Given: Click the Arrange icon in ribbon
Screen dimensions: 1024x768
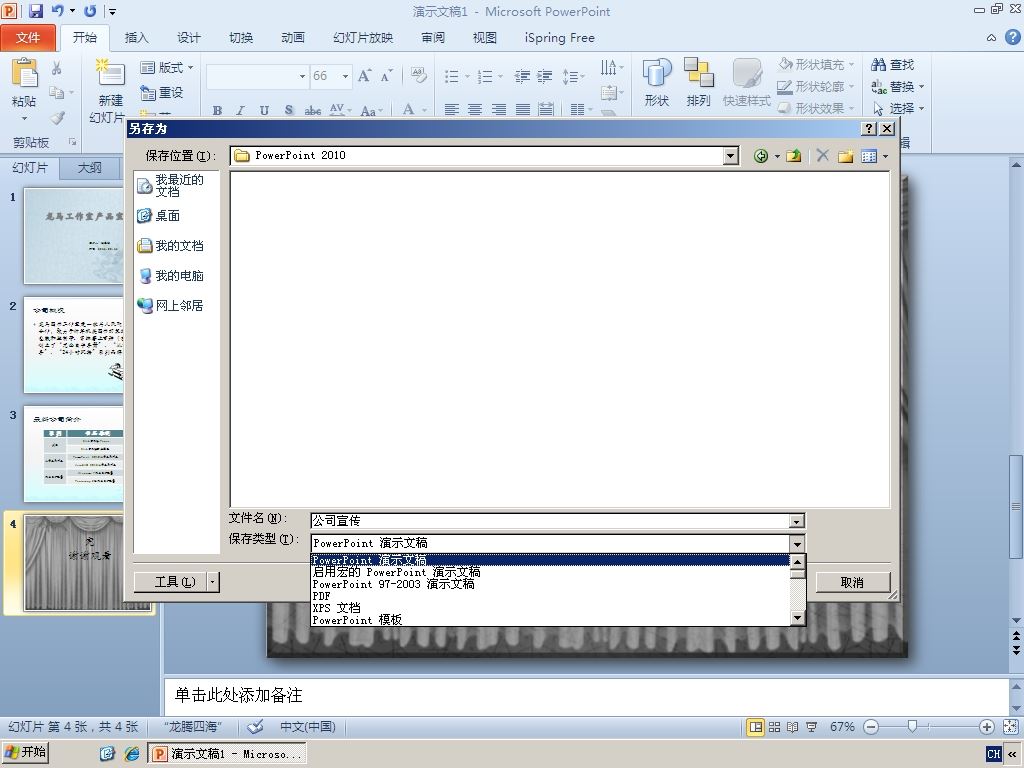Looking at the screenshot, I should (x=698, y=72).
